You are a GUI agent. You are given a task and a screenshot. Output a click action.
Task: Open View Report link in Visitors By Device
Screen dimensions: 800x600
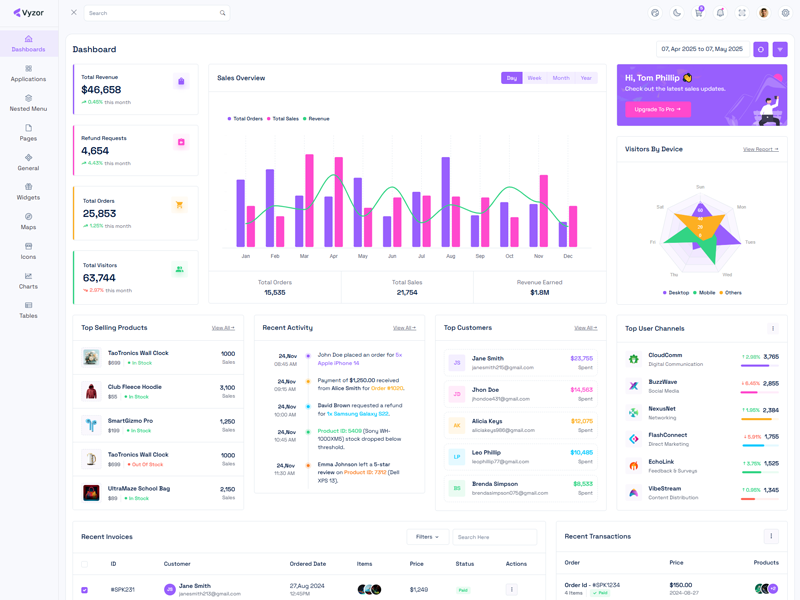[760, 149]
